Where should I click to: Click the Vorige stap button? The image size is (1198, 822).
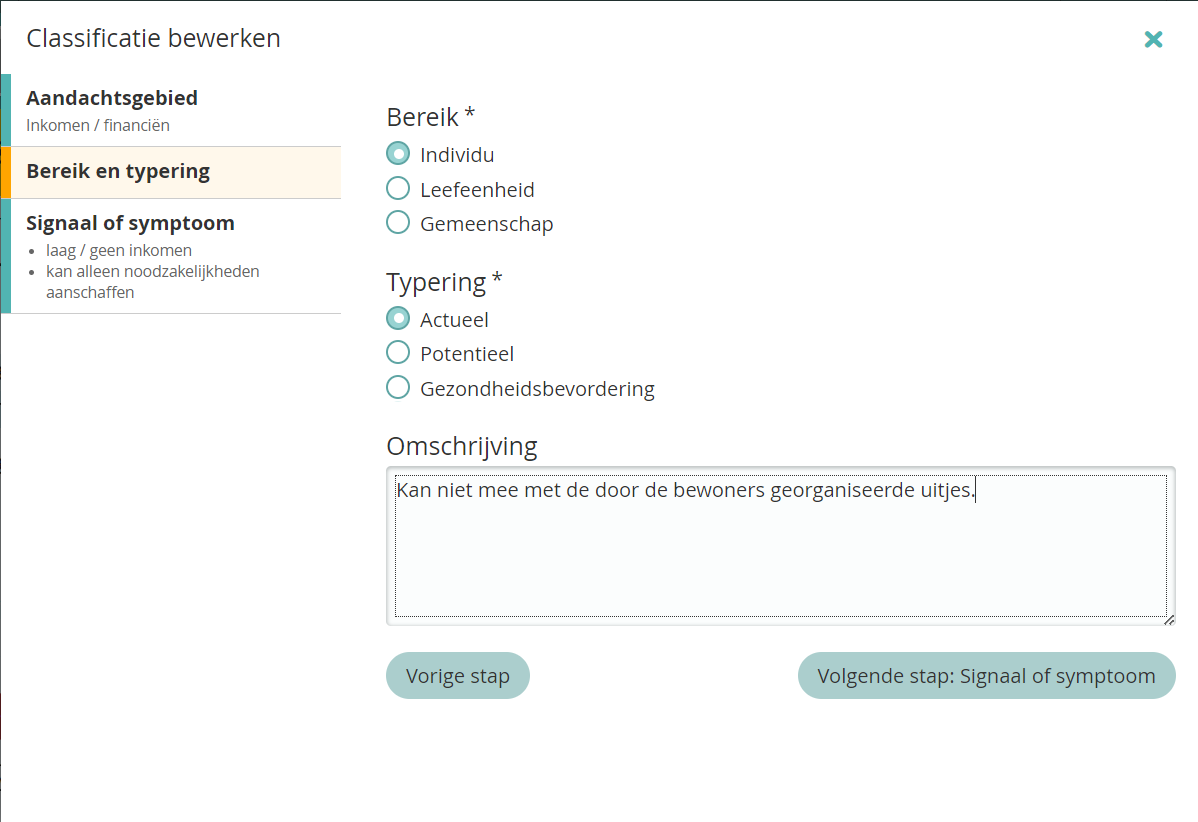click(457, 676)
